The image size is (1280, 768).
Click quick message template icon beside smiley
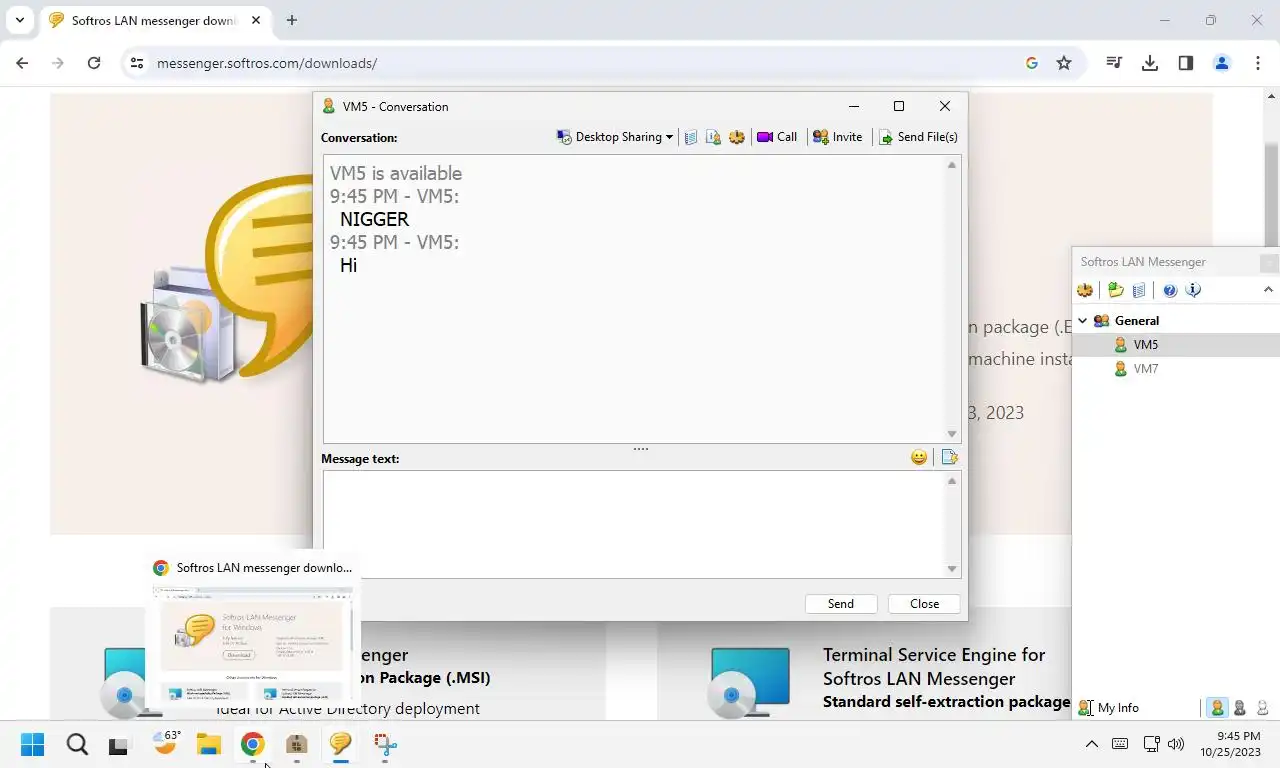949,457
